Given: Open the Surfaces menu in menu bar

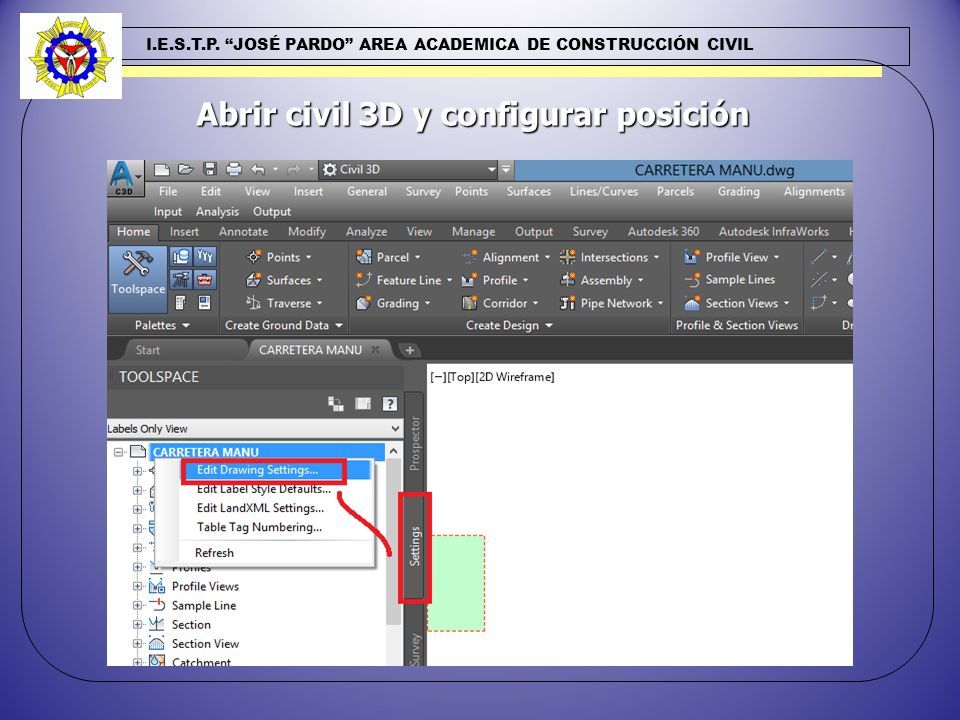Looking at the screenshot, I should 528,192.
